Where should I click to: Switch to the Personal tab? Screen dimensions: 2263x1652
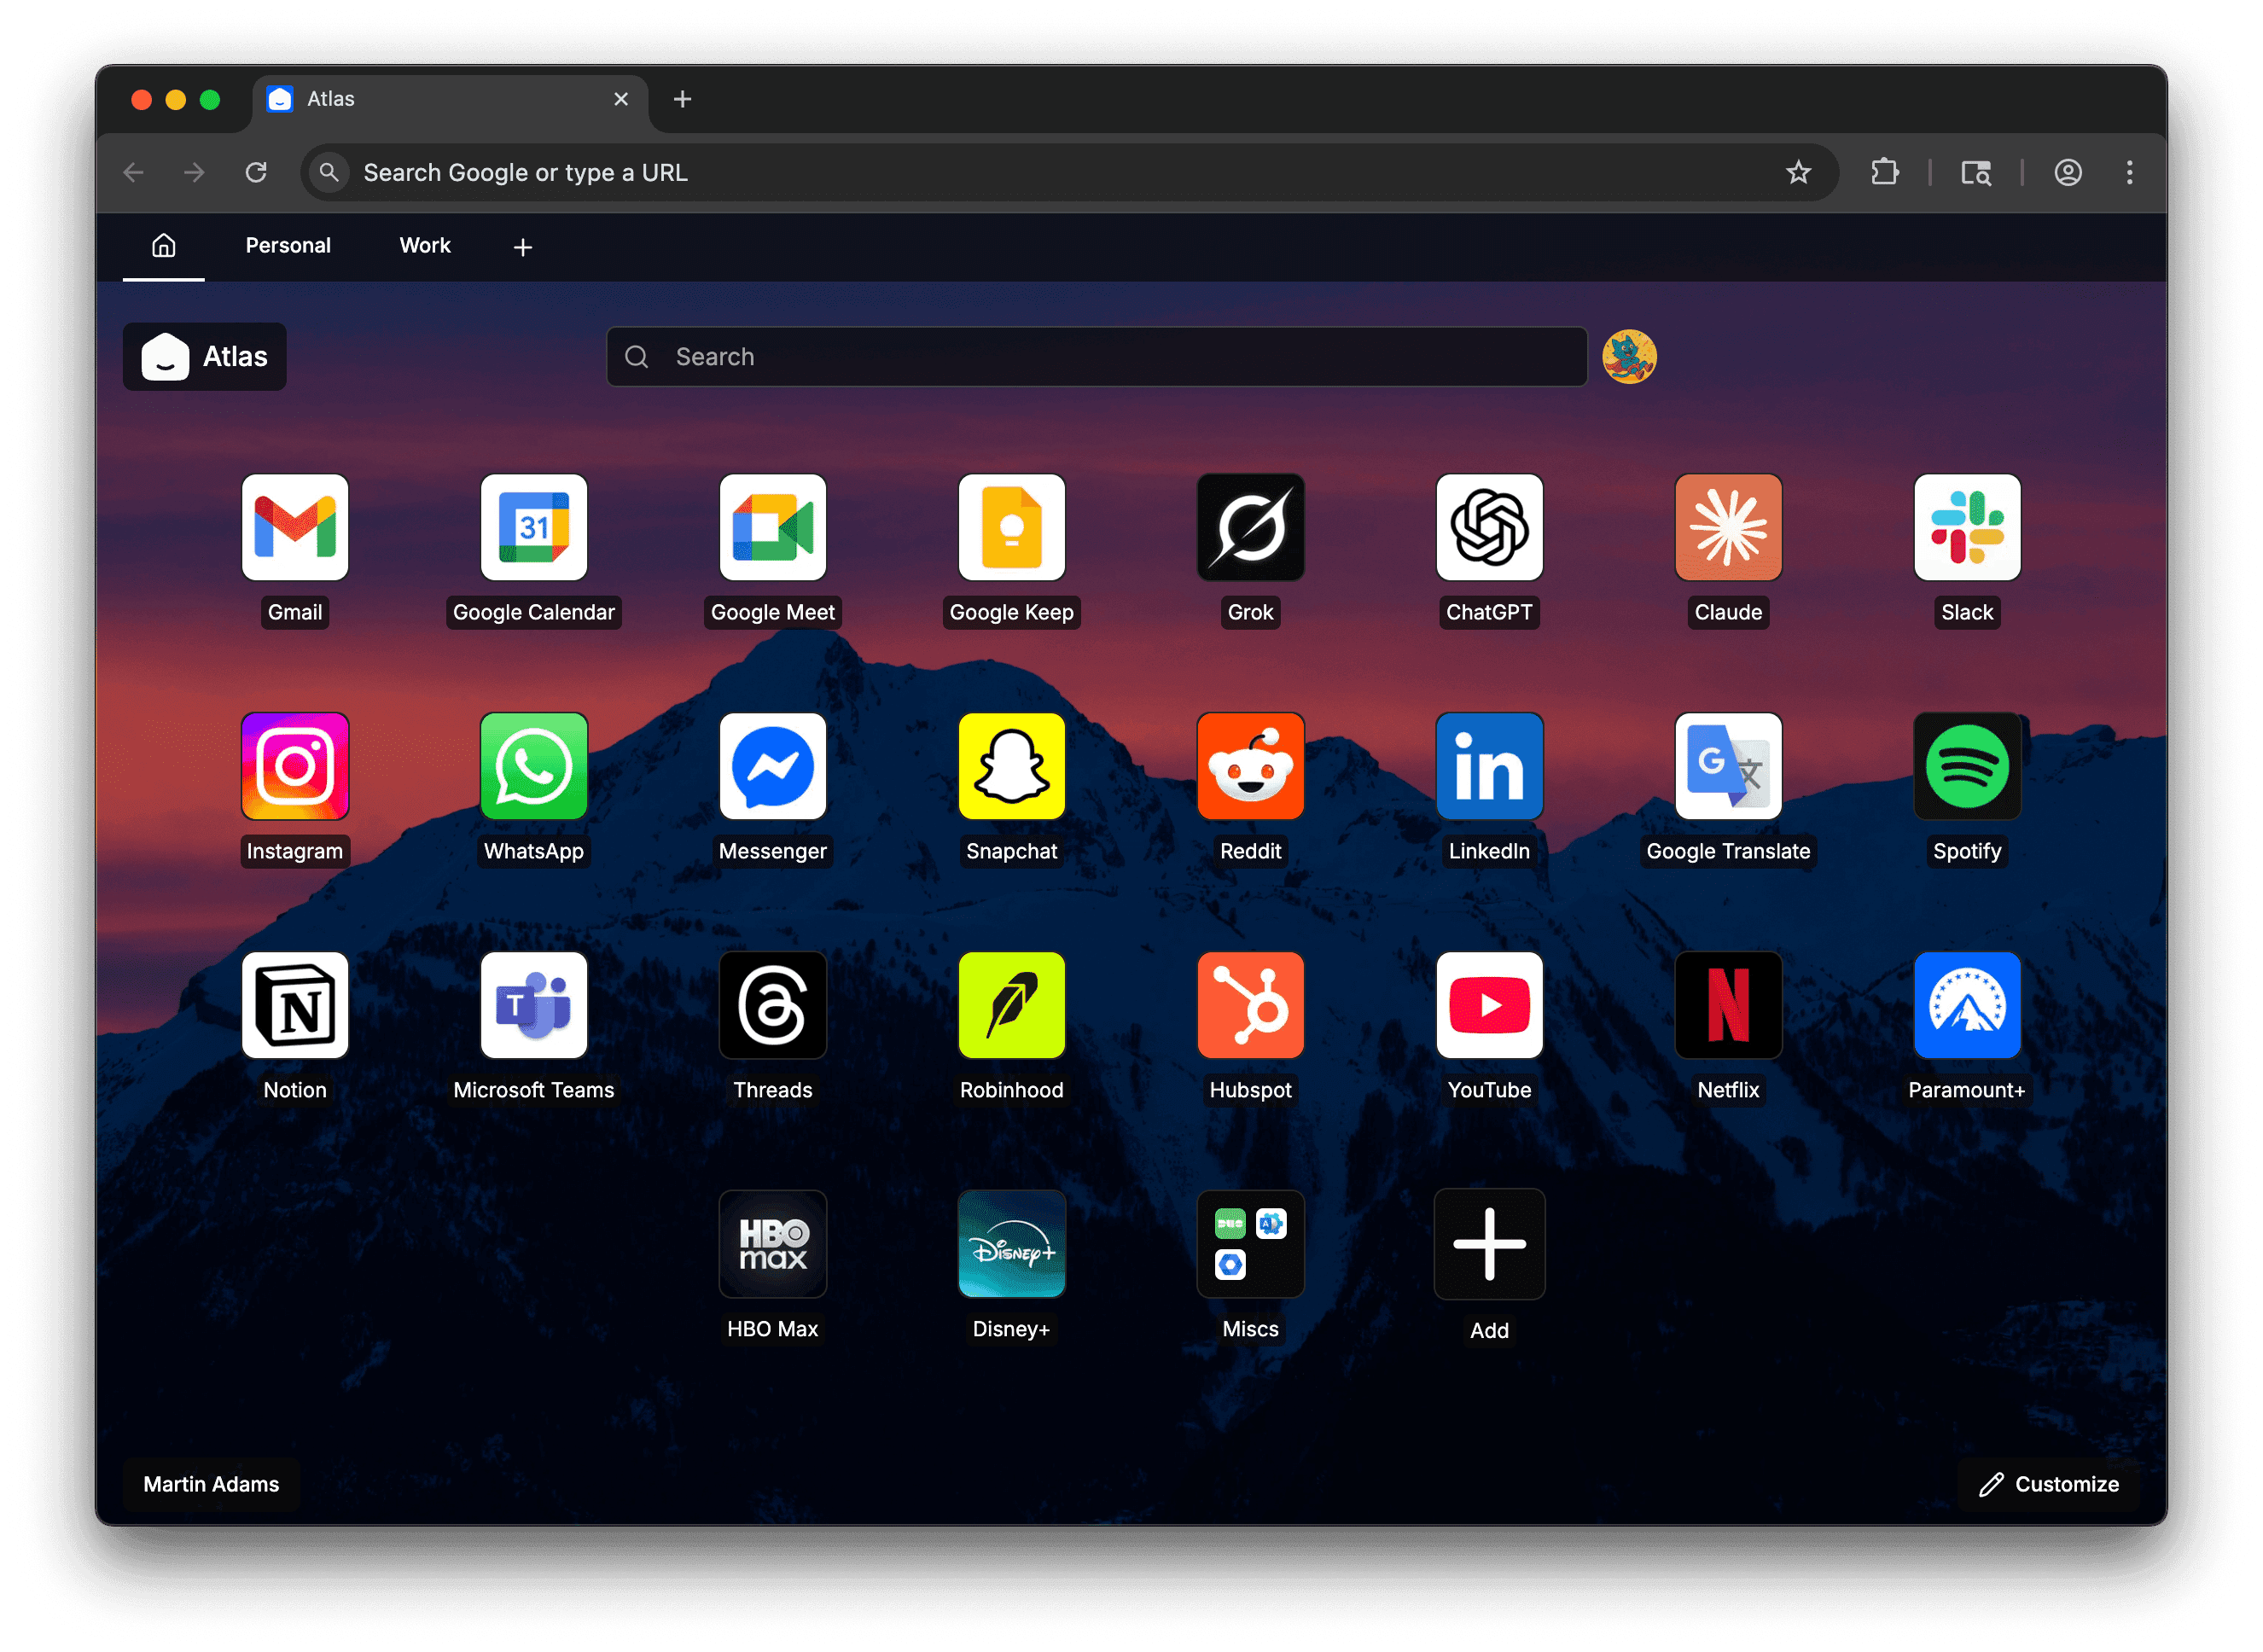pyautogui.click(x=288, y=246)
